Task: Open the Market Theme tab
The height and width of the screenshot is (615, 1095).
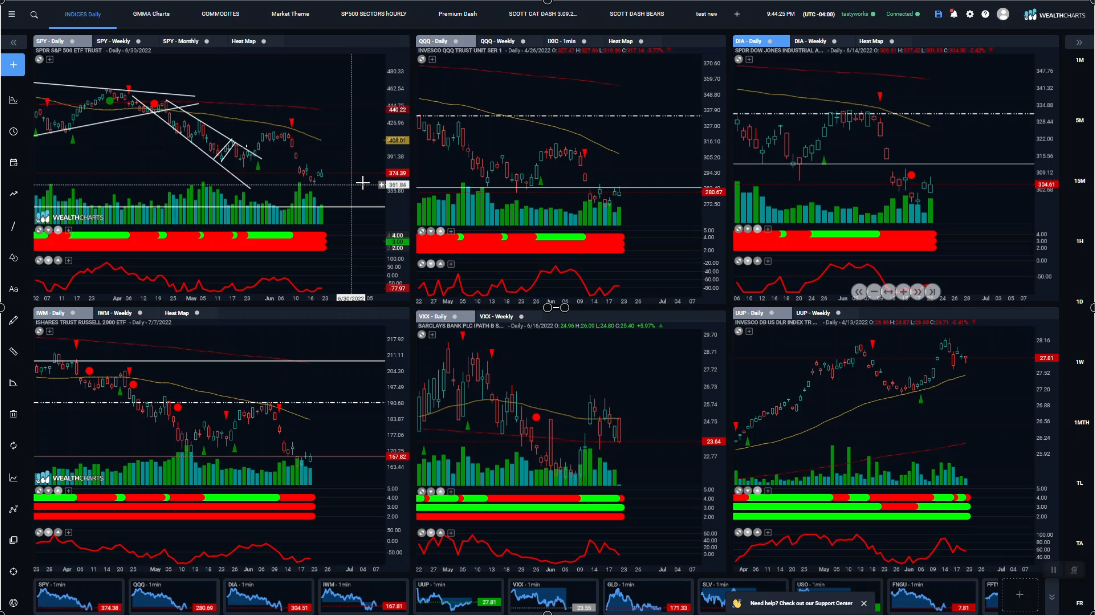Action: [x=290, y=14]
